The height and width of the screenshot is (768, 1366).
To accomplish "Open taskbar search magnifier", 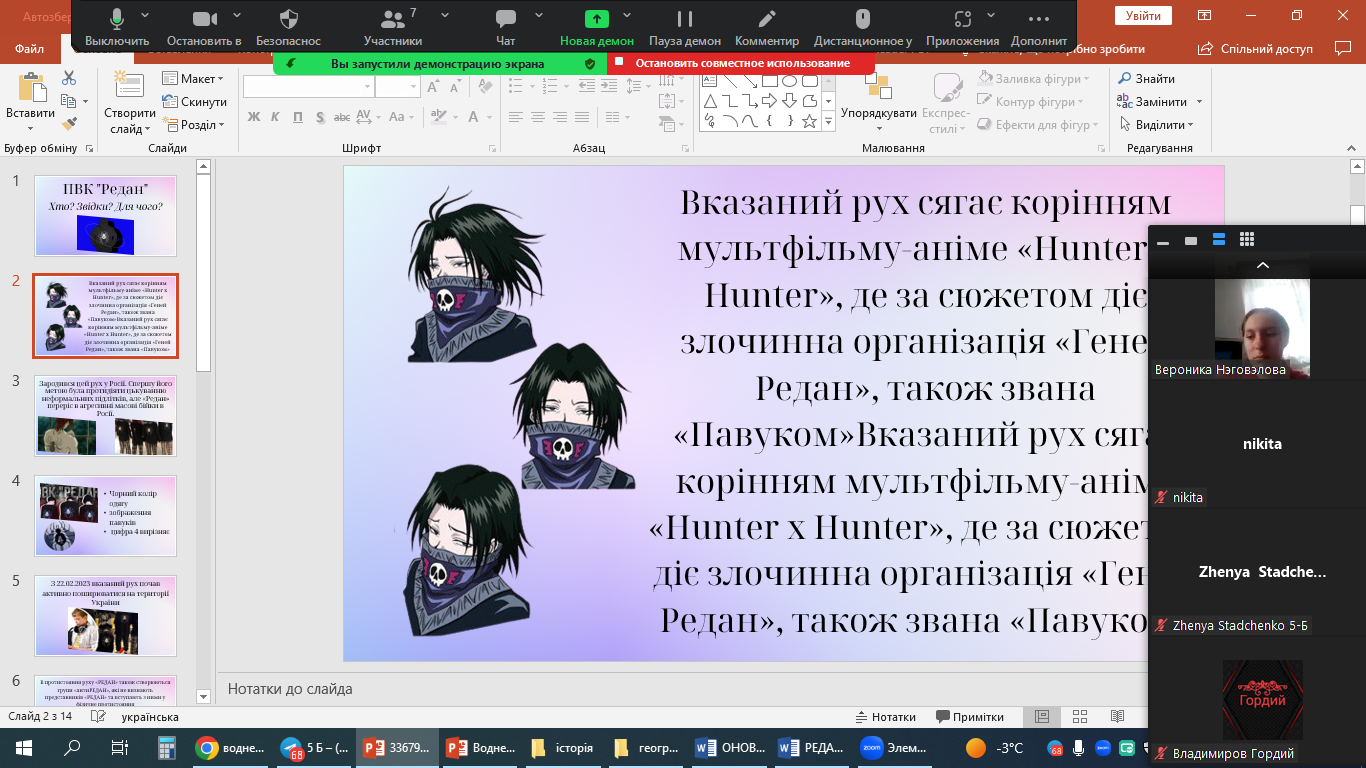I will click(x=72, y=748).
